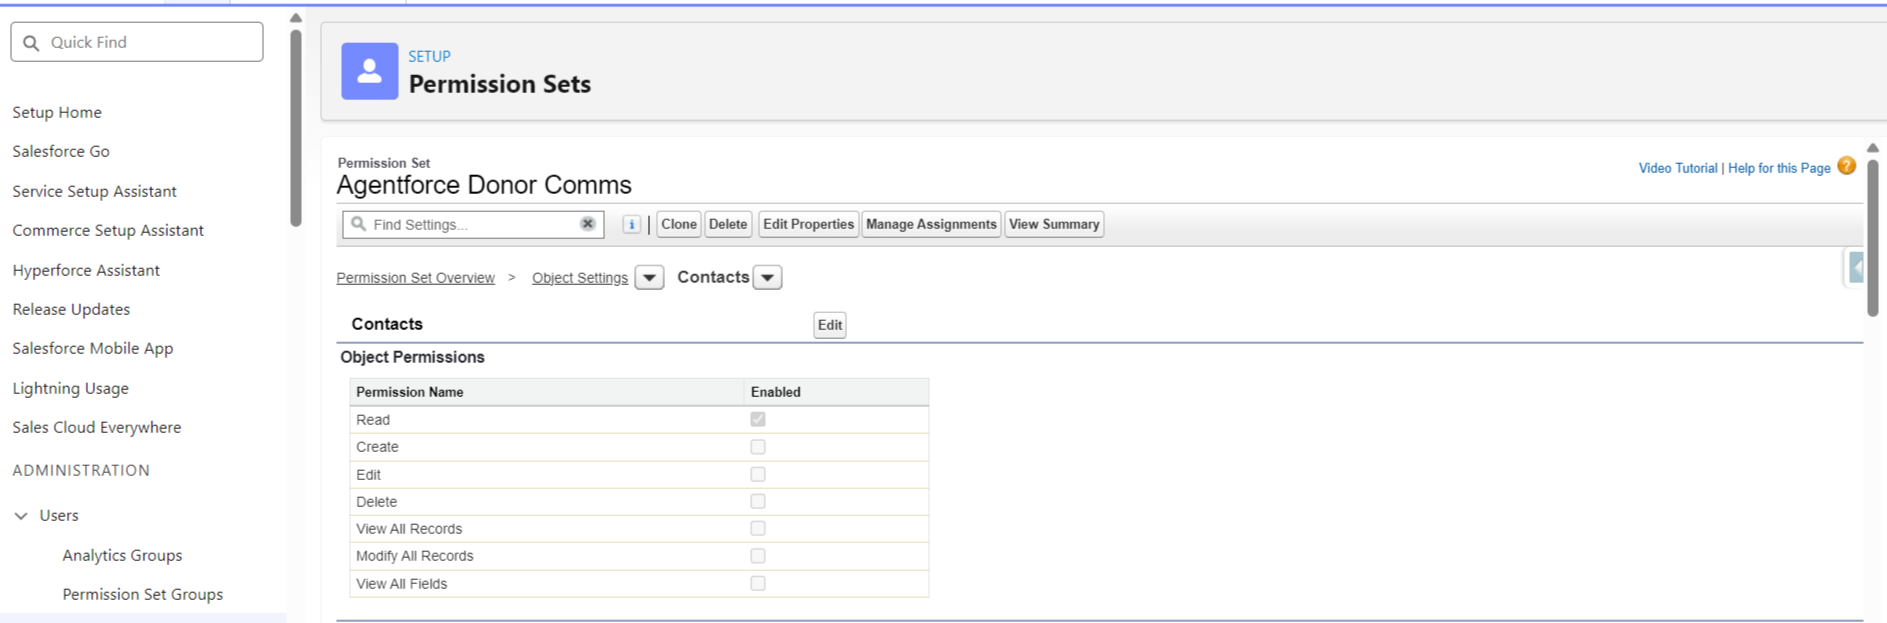The image size is (1887, 623).
Task: Click Manage Assignments button
Action: coord(931,224)
